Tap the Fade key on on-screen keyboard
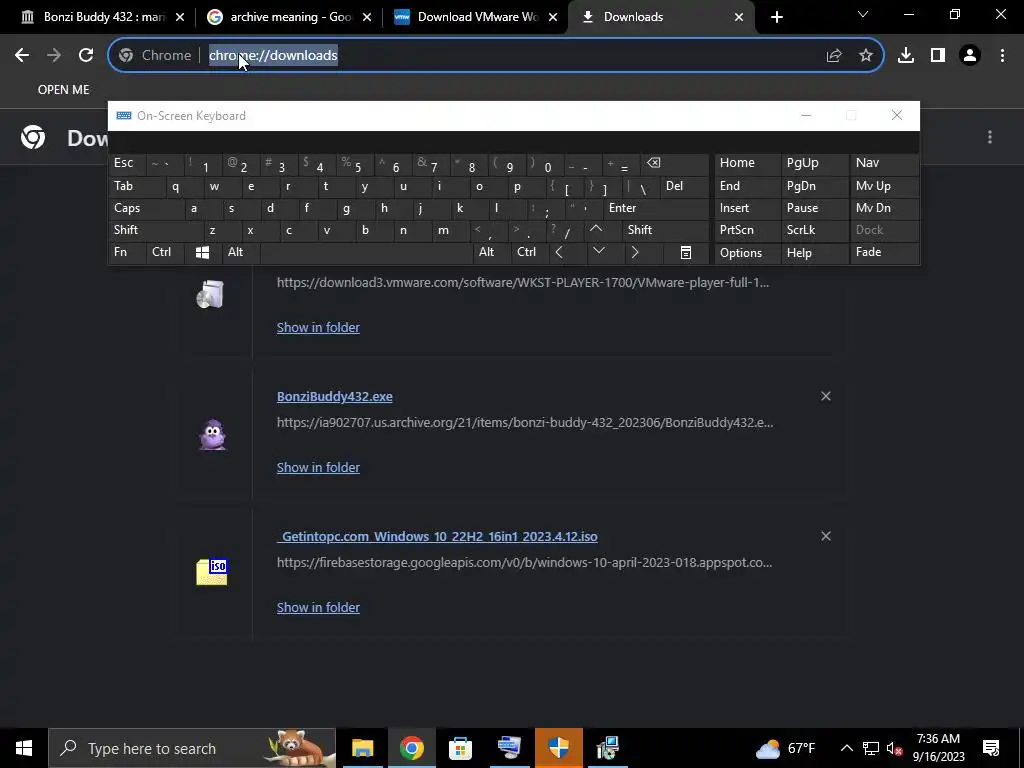Viewport: 1024px width, 768px height. [x=884, y=252]
